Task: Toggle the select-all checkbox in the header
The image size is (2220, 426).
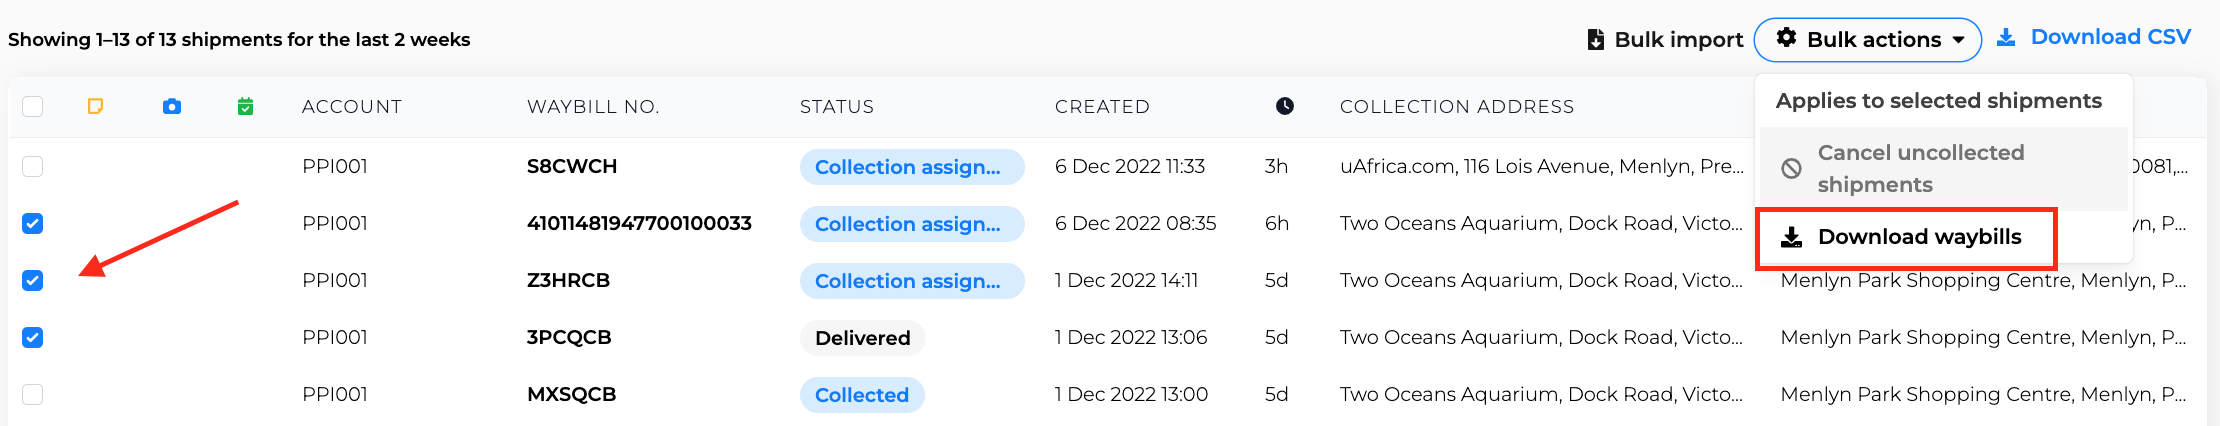Action: [33, 106]
